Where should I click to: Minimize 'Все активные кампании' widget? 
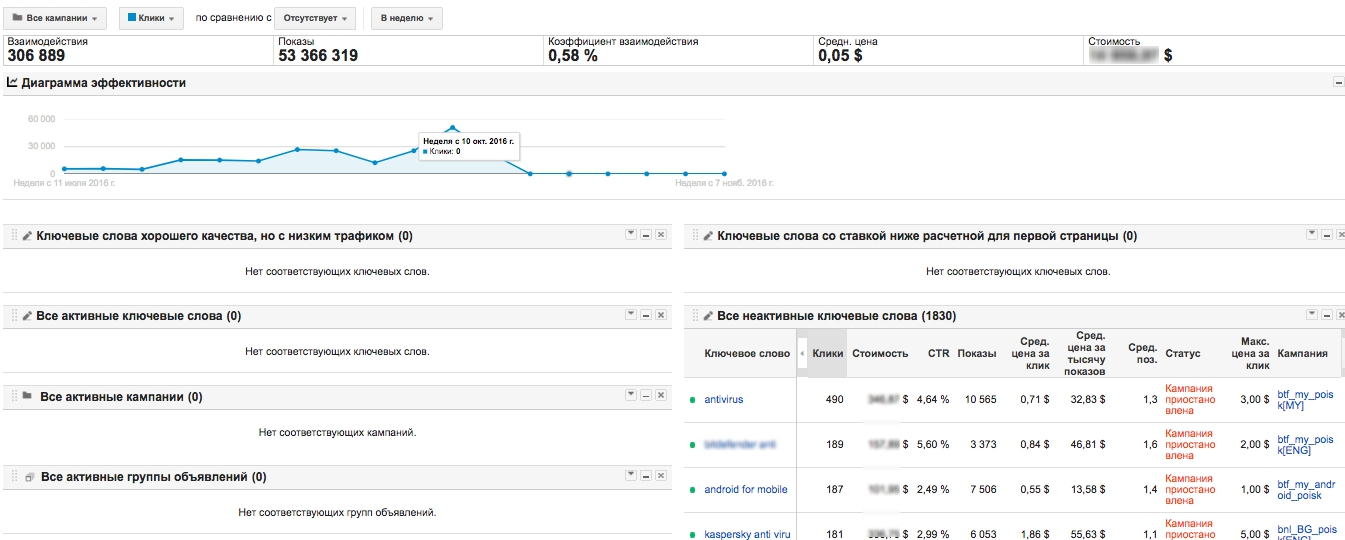tap(646, 395)
